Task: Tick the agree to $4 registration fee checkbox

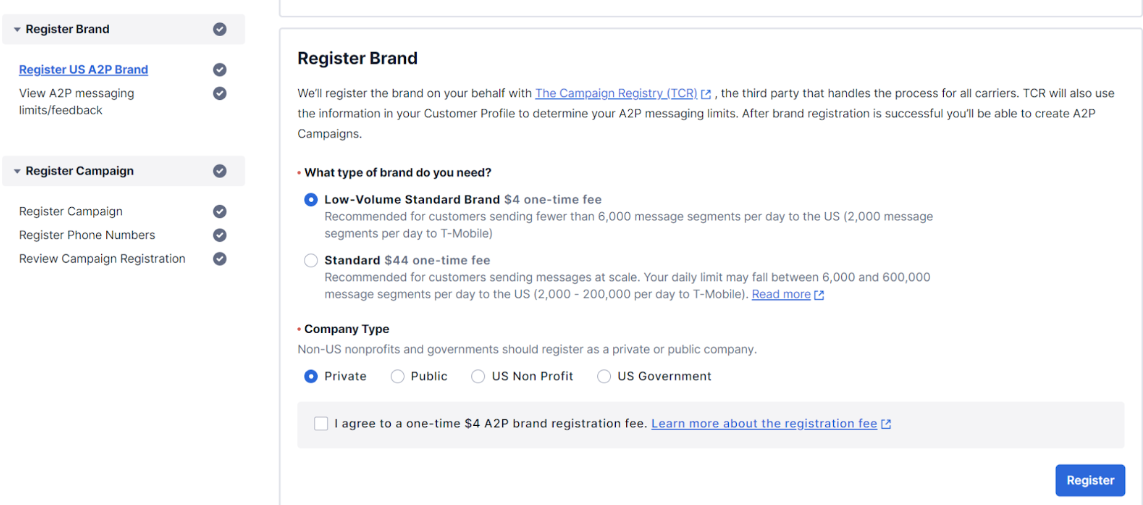Action: 321,423
